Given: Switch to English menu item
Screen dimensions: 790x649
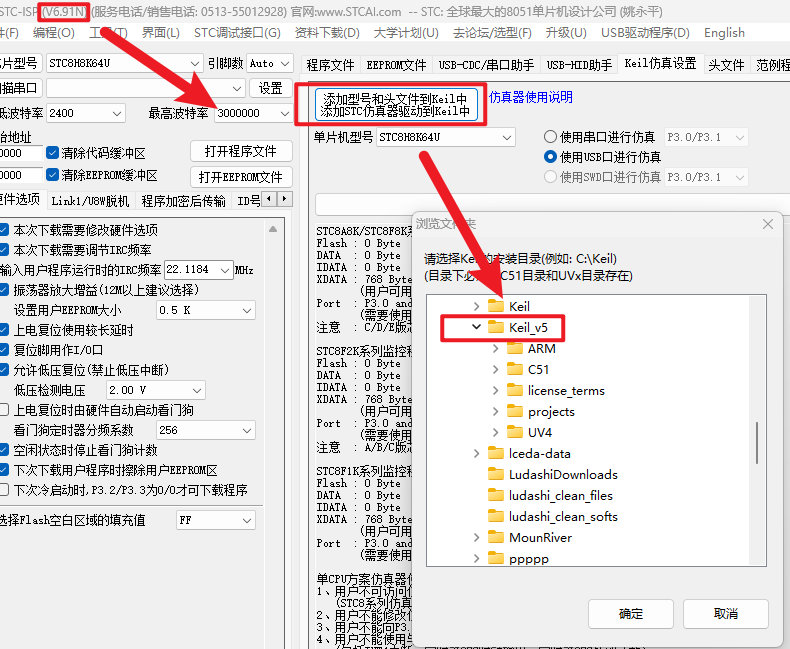Looking at the screenshot, I should pyautogui.click(x=724, y=33).
